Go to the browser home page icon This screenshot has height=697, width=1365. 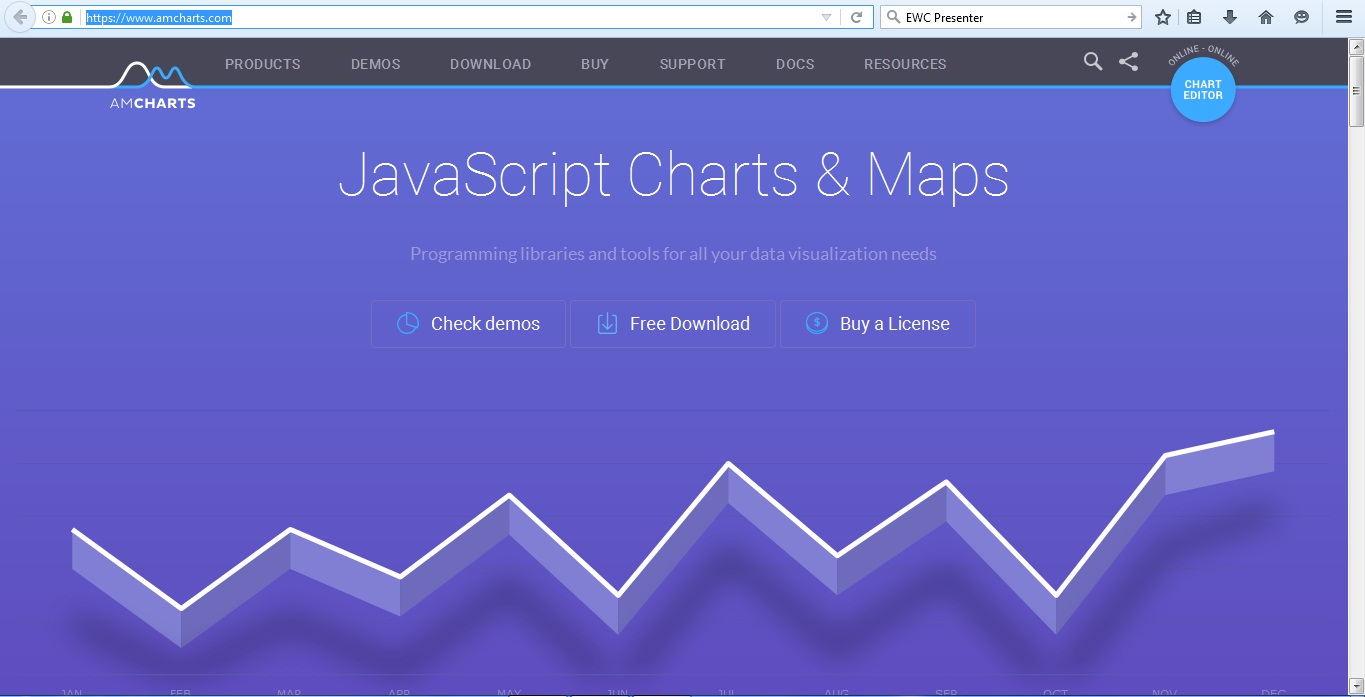pyautogui.click(x=1266, y=17)
